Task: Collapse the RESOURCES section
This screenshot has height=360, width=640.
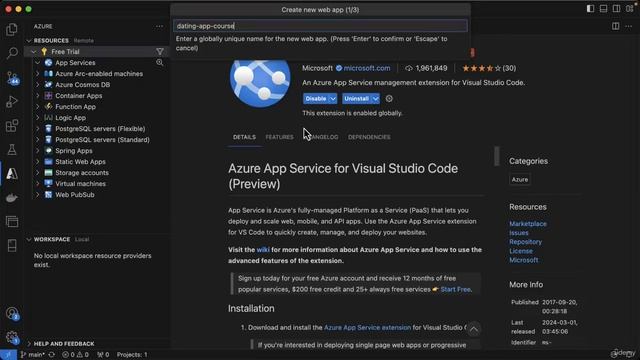Action: coord(29,41)
